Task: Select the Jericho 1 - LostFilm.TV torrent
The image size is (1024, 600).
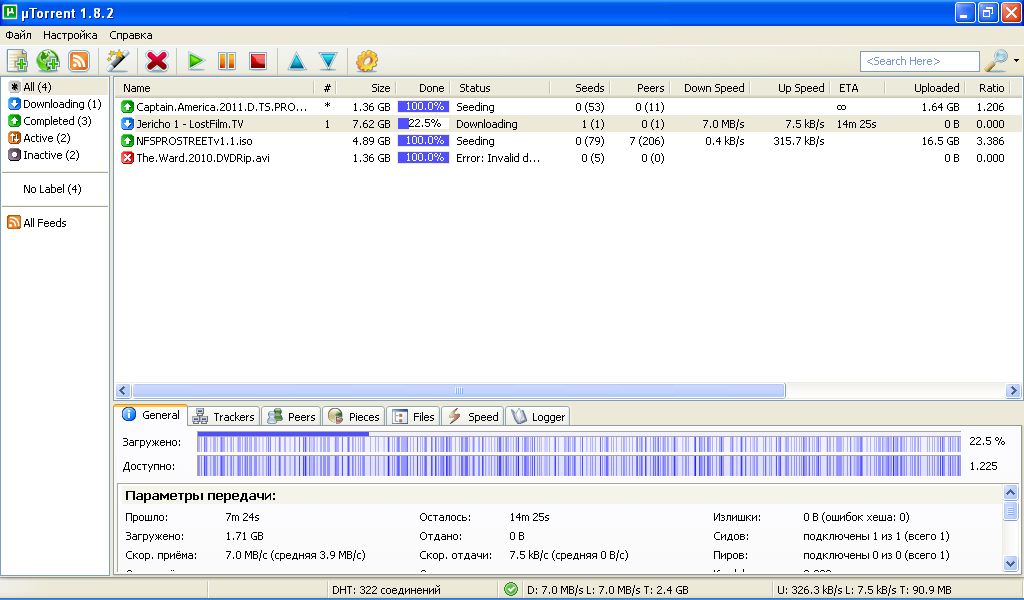Action: 568,123
